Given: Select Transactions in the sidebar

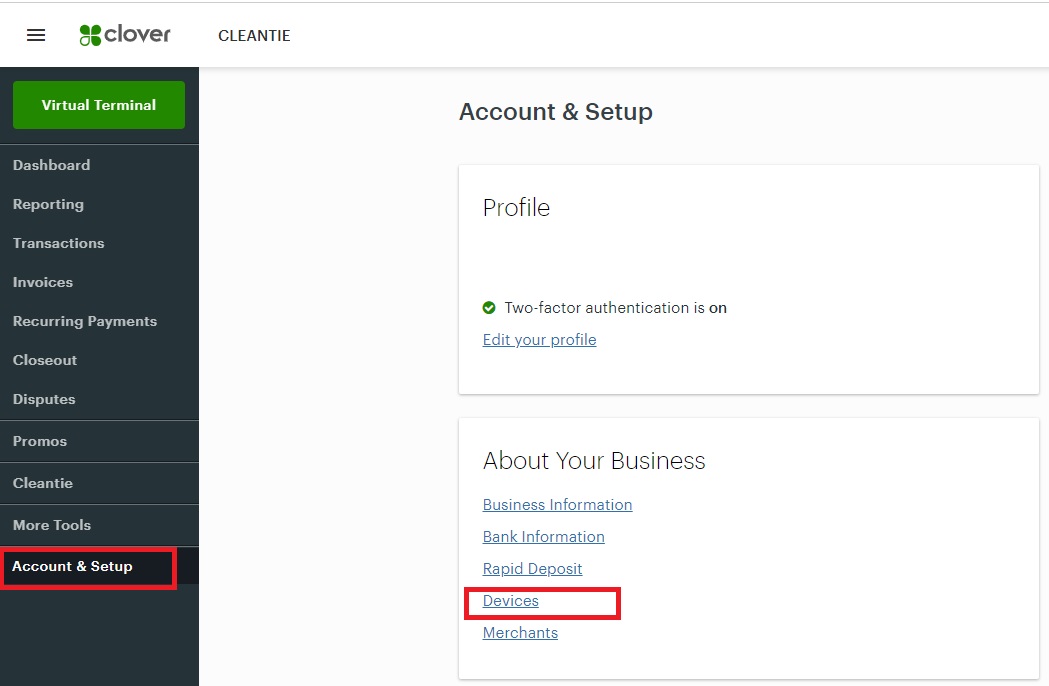Looking at the screenshot, I should tap(58, 243).
